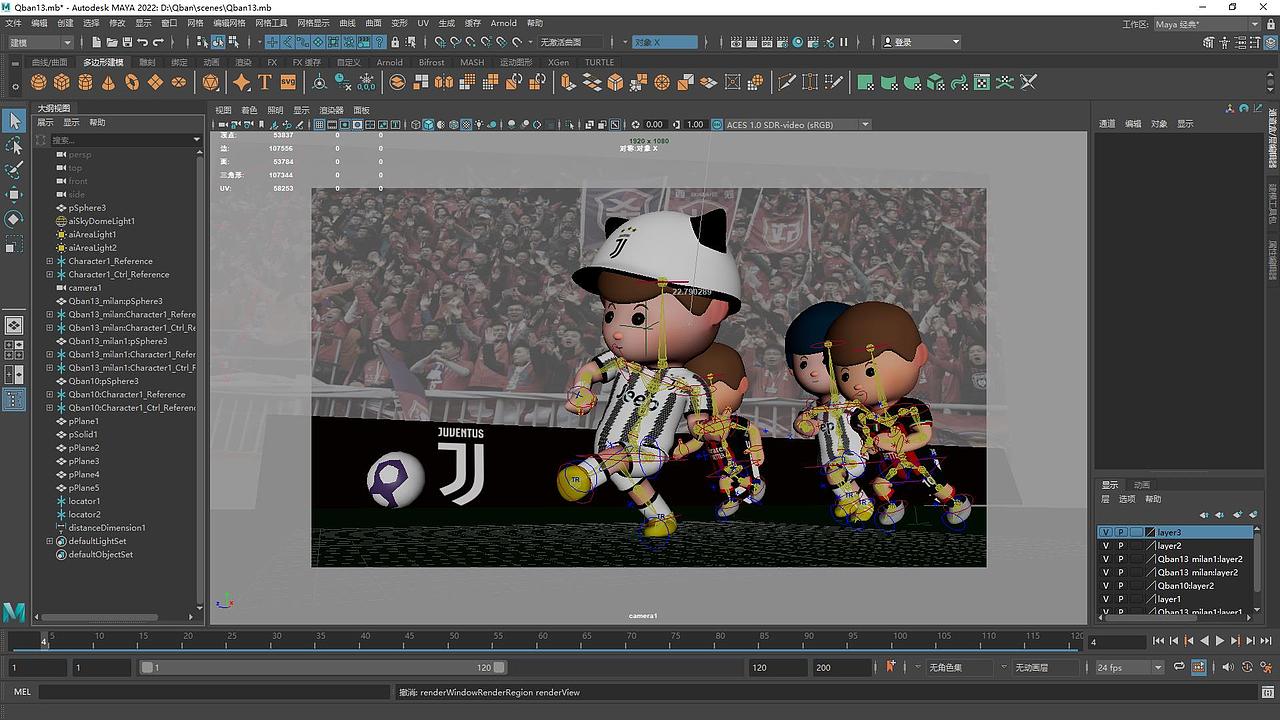Click the star-shaped Sweep Mesh shelf icon
The width and height of the screenshot is (1280, 720).
[x=241, y=82]
